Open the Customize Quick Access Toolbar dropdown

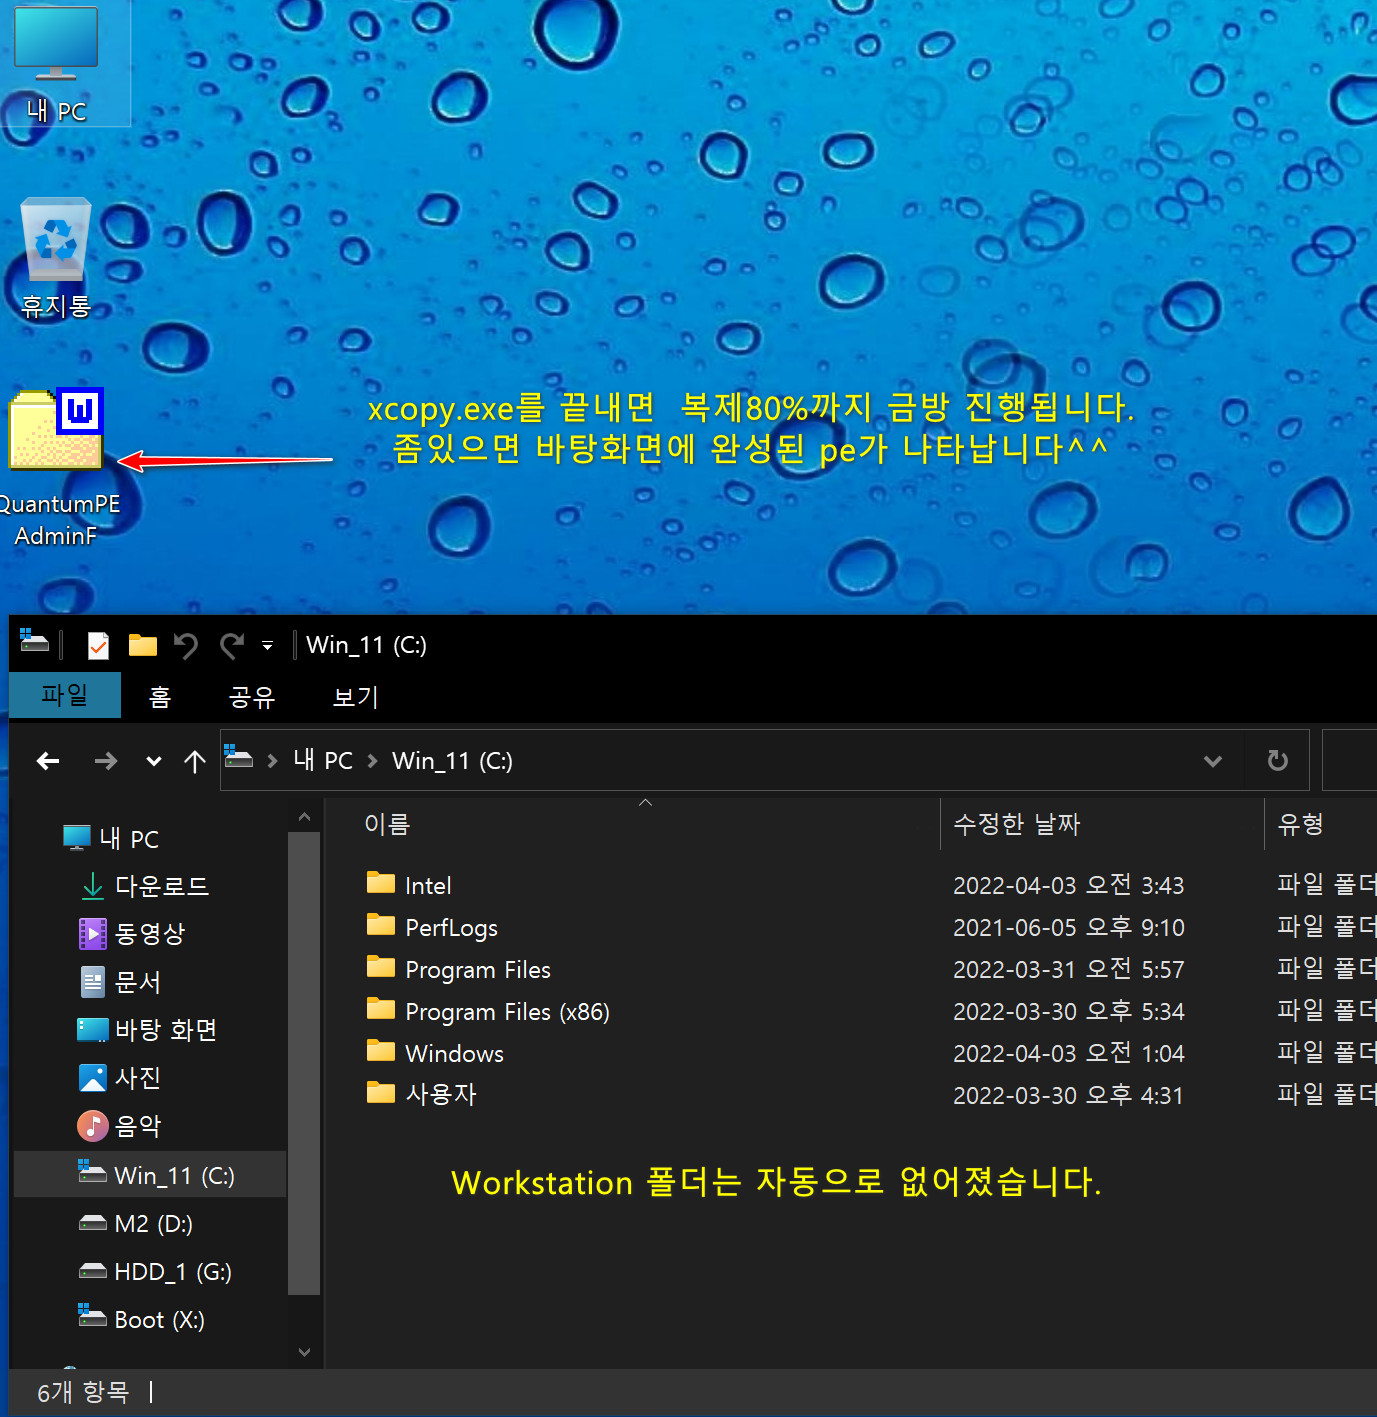[x=267, y=645]
